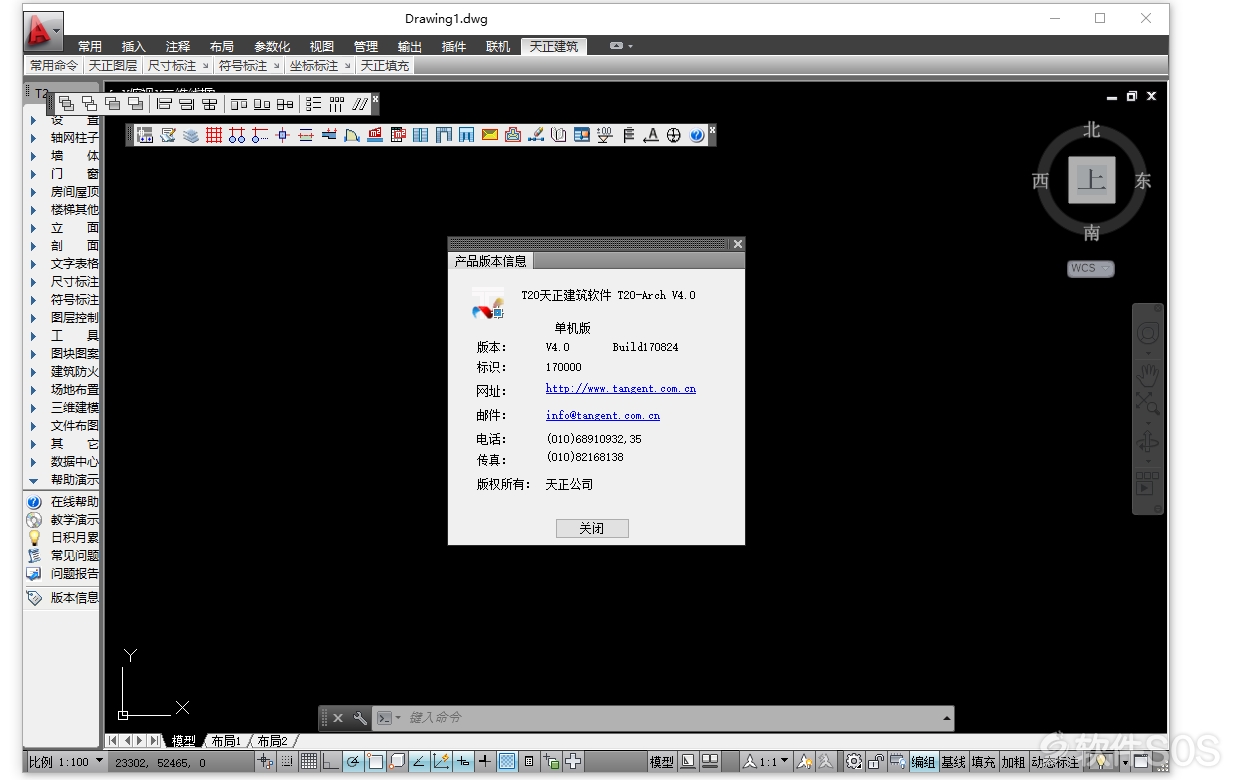Open the 常用 ribbon tab
1238x780 pixels.
tap(90, 47)
